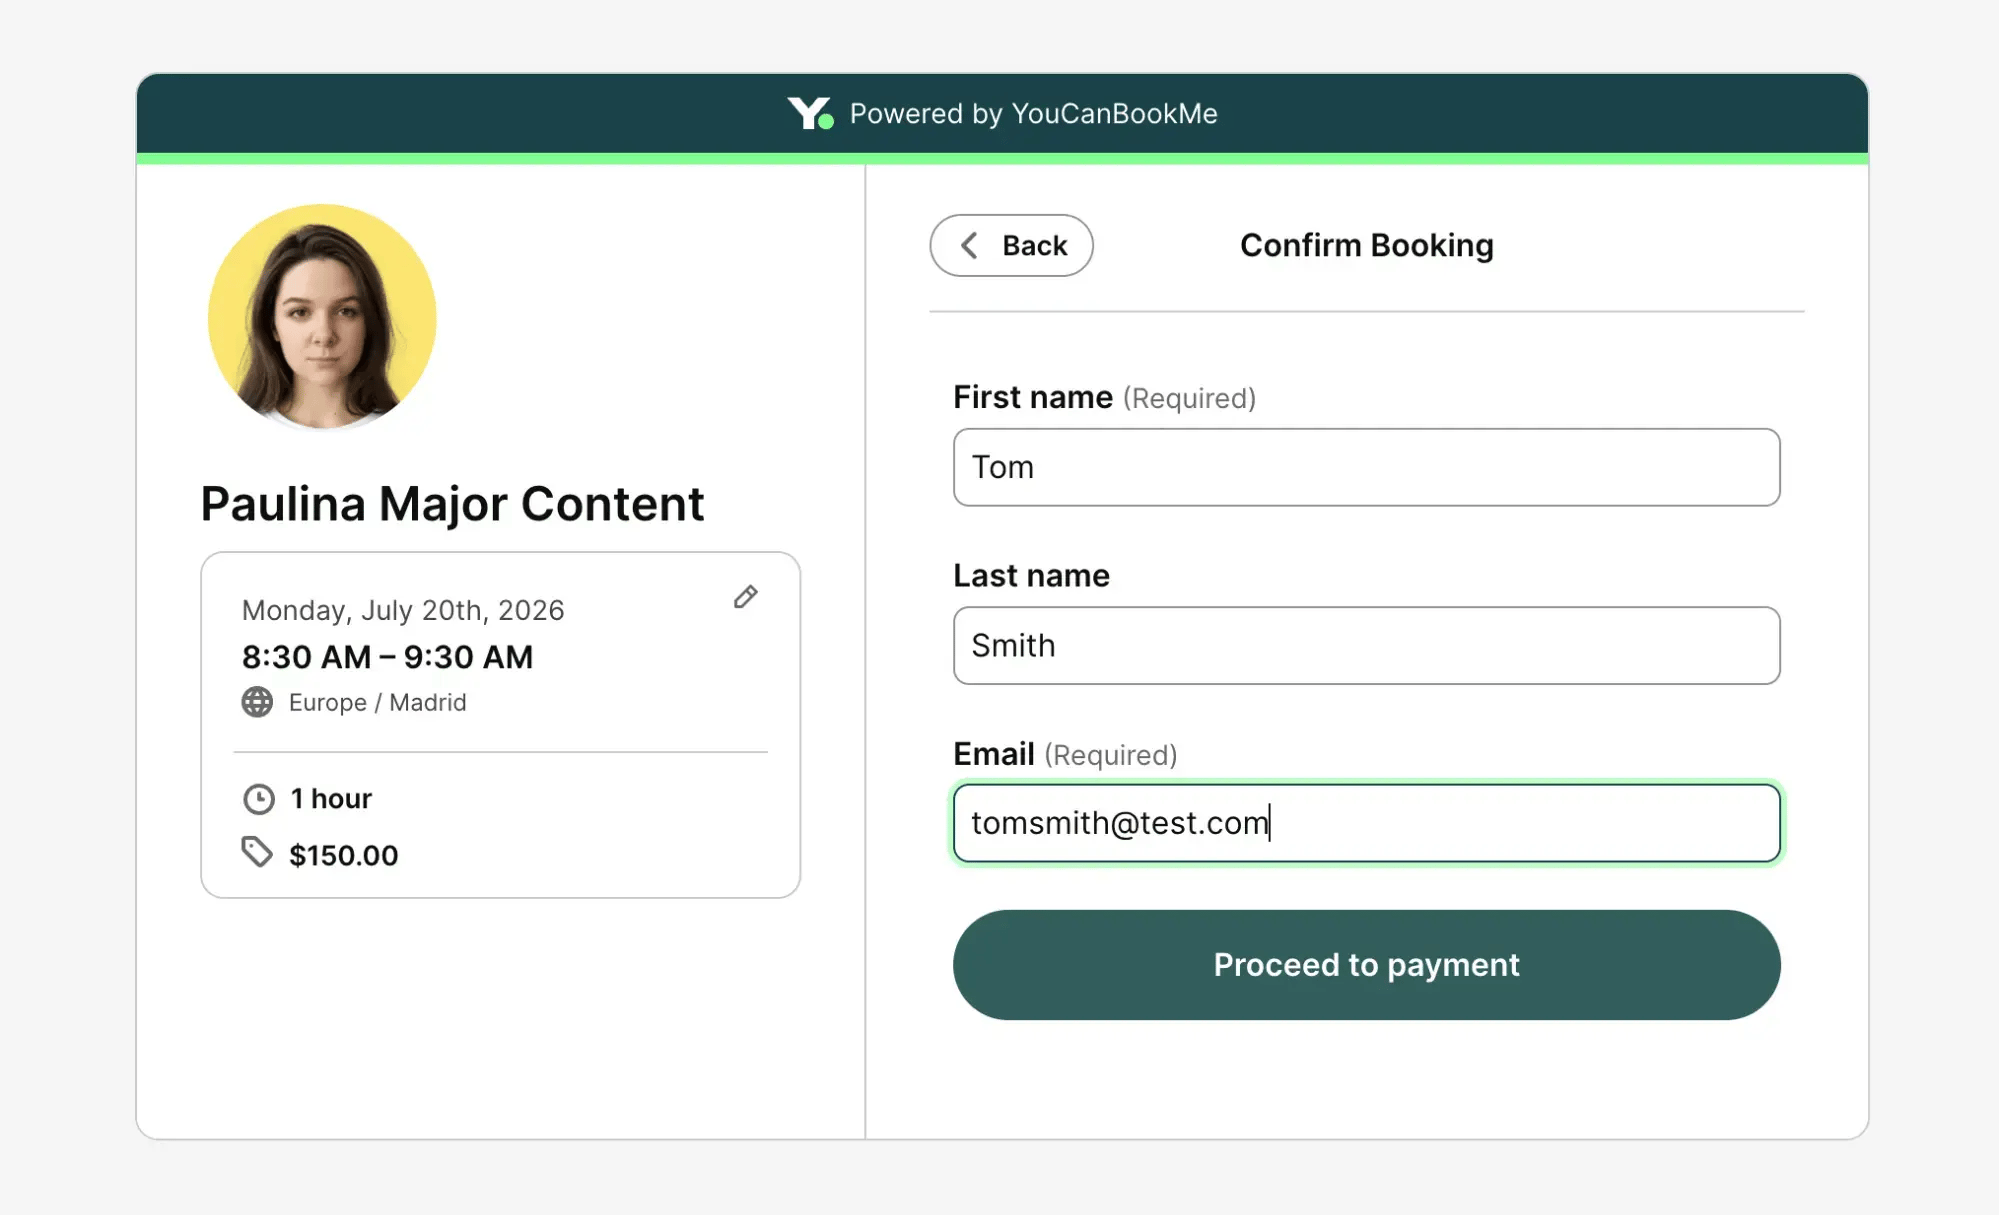This screenshot has width=1999, height=1216.
Task: Click the Email (Required) label
Action: (x=1065, y=754)
